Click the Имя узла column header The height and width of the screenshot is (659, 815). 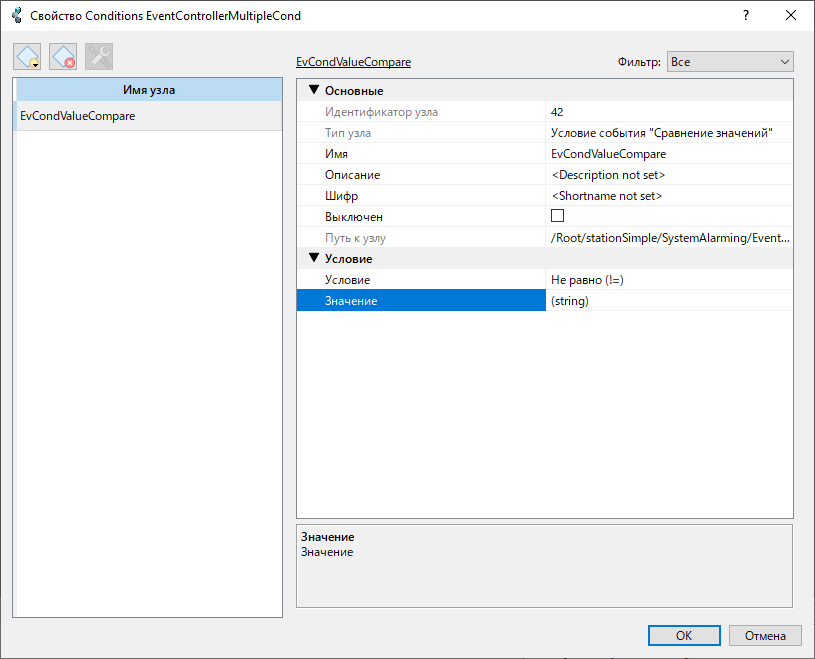(148, 90)
